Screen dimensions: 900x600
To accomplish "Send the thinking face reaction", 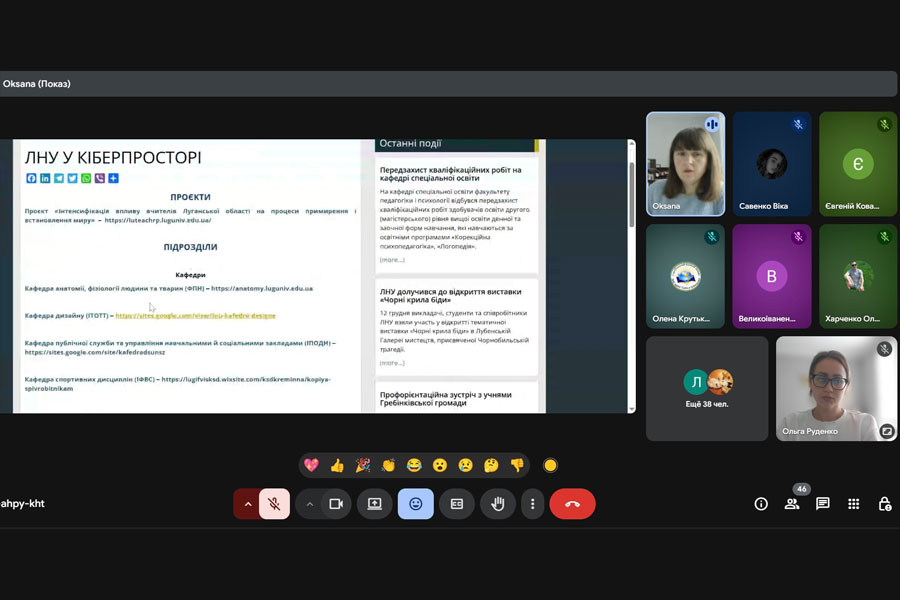I will pos(491,465).
